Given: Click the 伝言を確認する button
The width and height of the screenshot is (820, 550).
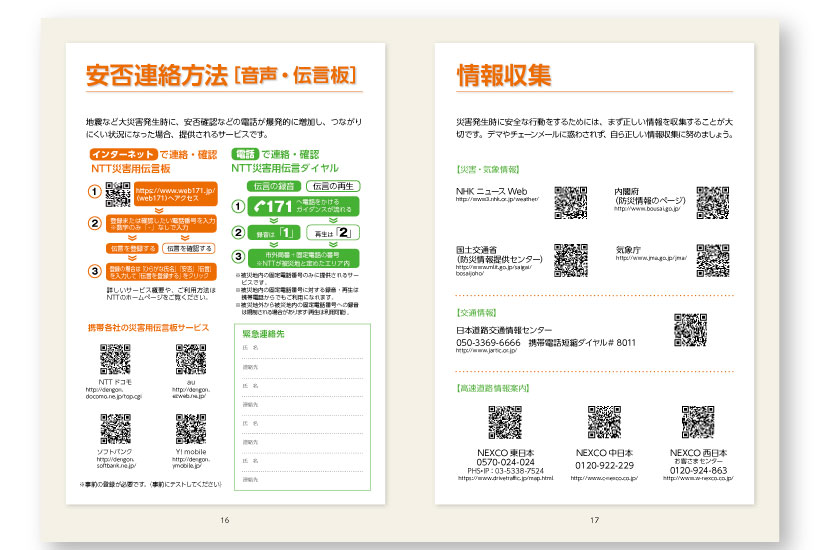Looking at the screenshot, I should pyautogui.click(x=190, y=248).
